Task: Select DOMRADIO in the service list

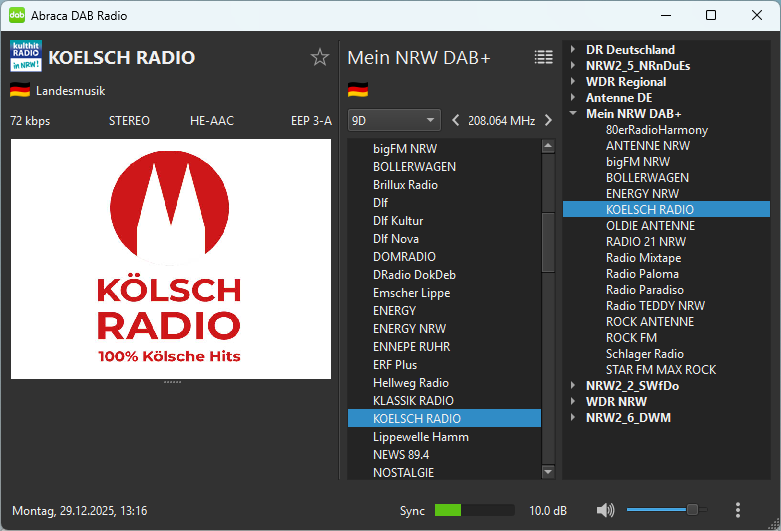Action: (404, 257)
